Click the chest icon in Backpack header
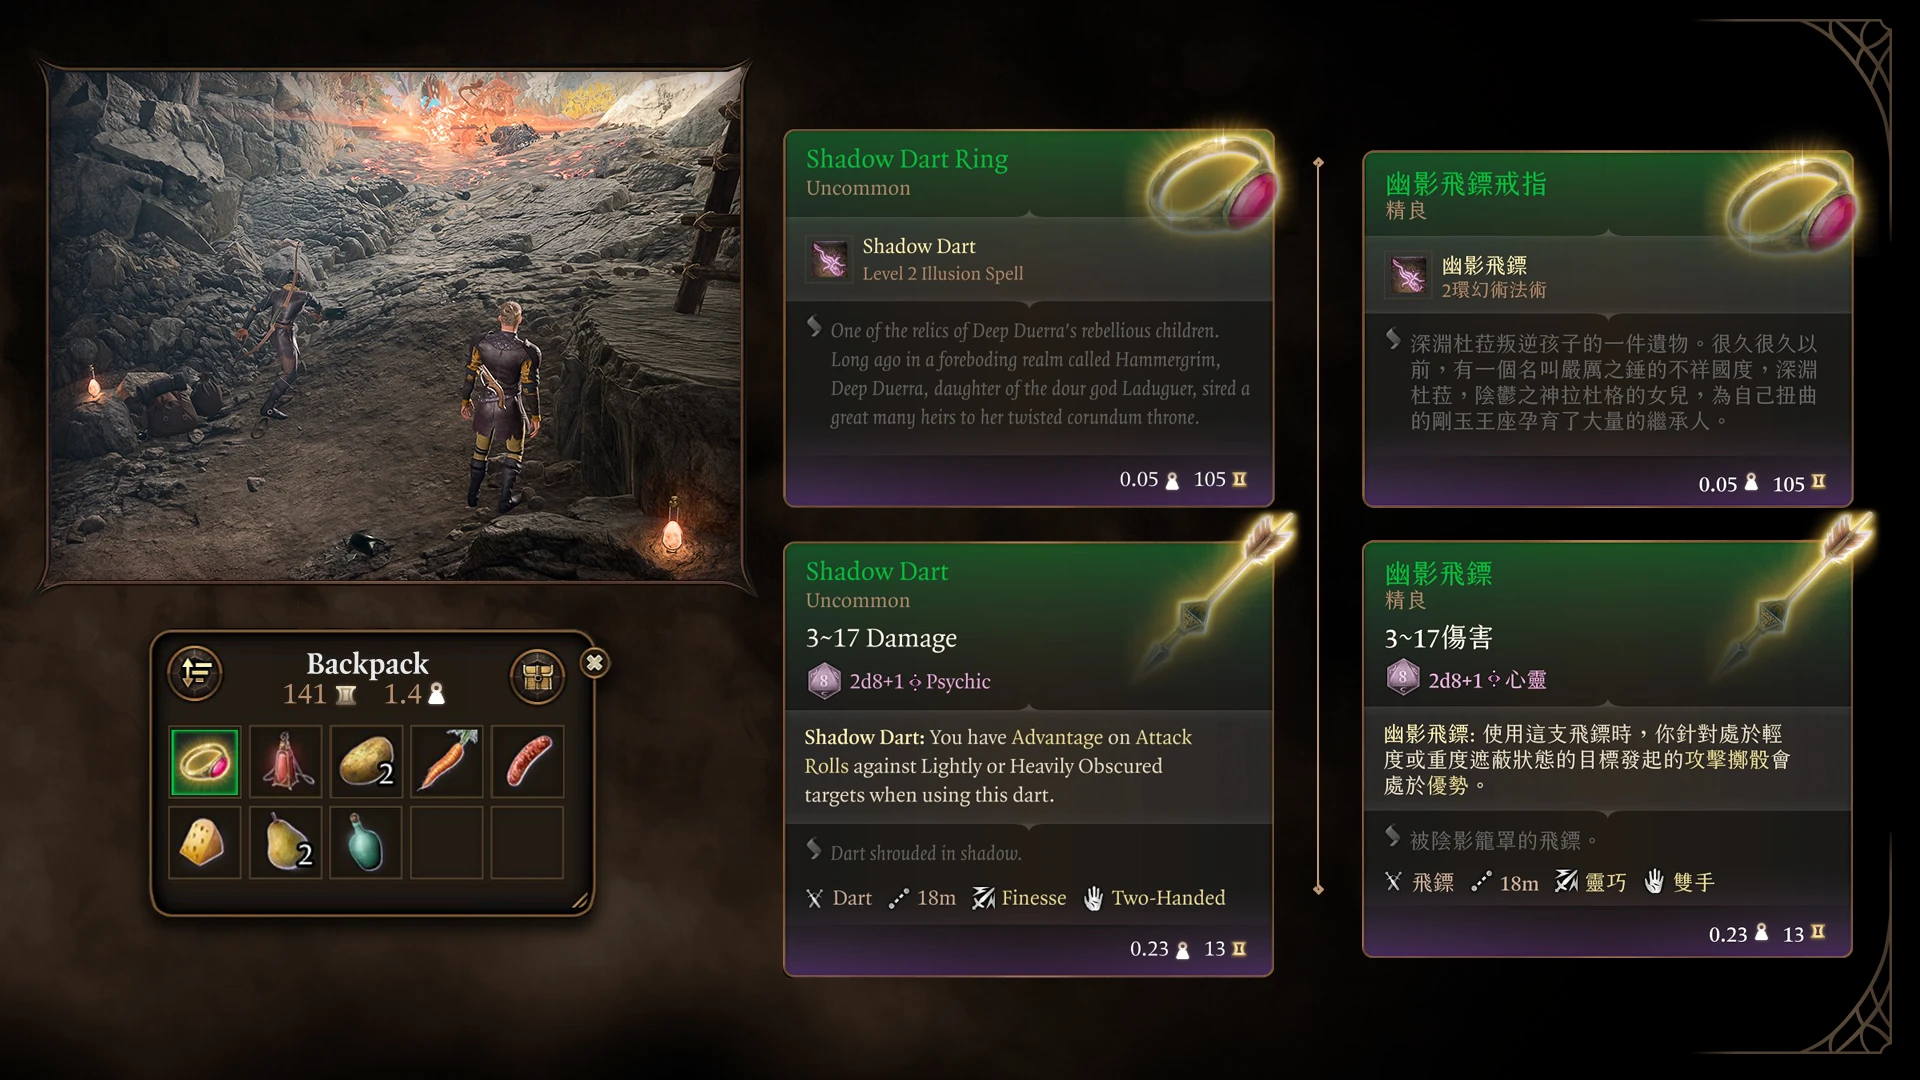 538,677
